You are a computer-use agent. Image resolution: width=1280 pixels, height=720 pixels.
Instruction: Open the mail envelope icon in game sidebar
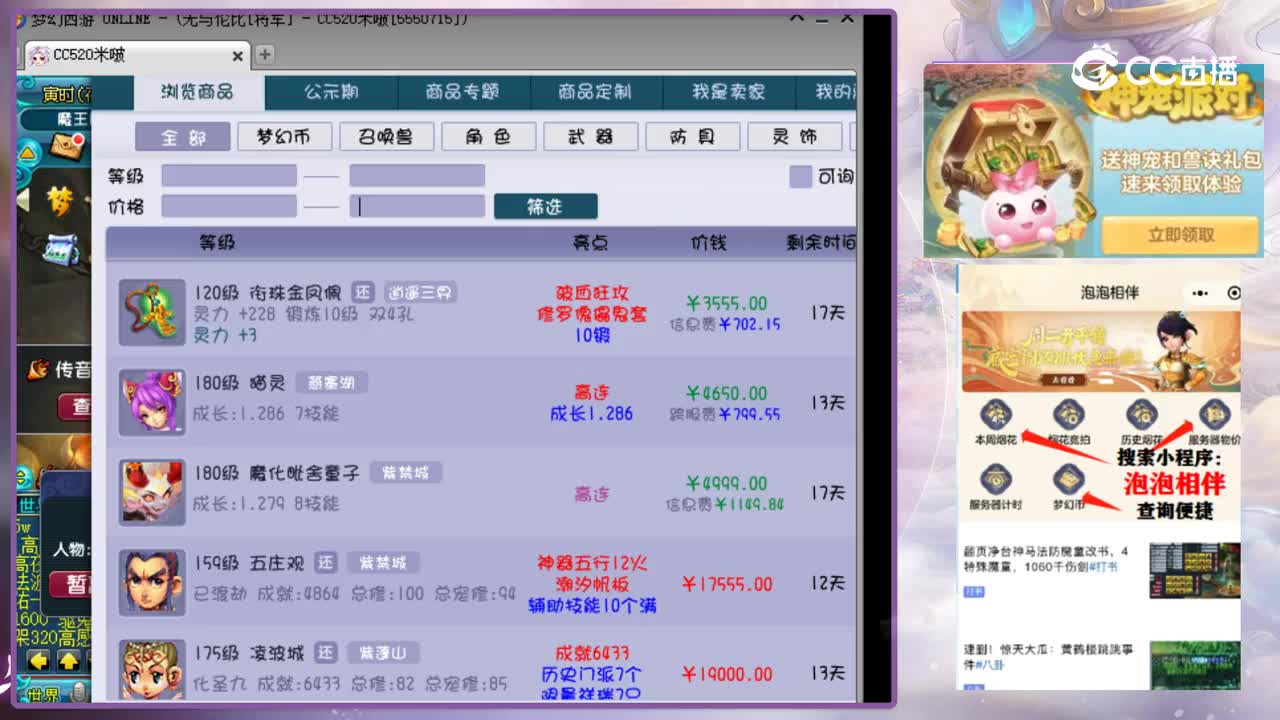(x=65, y=147)
